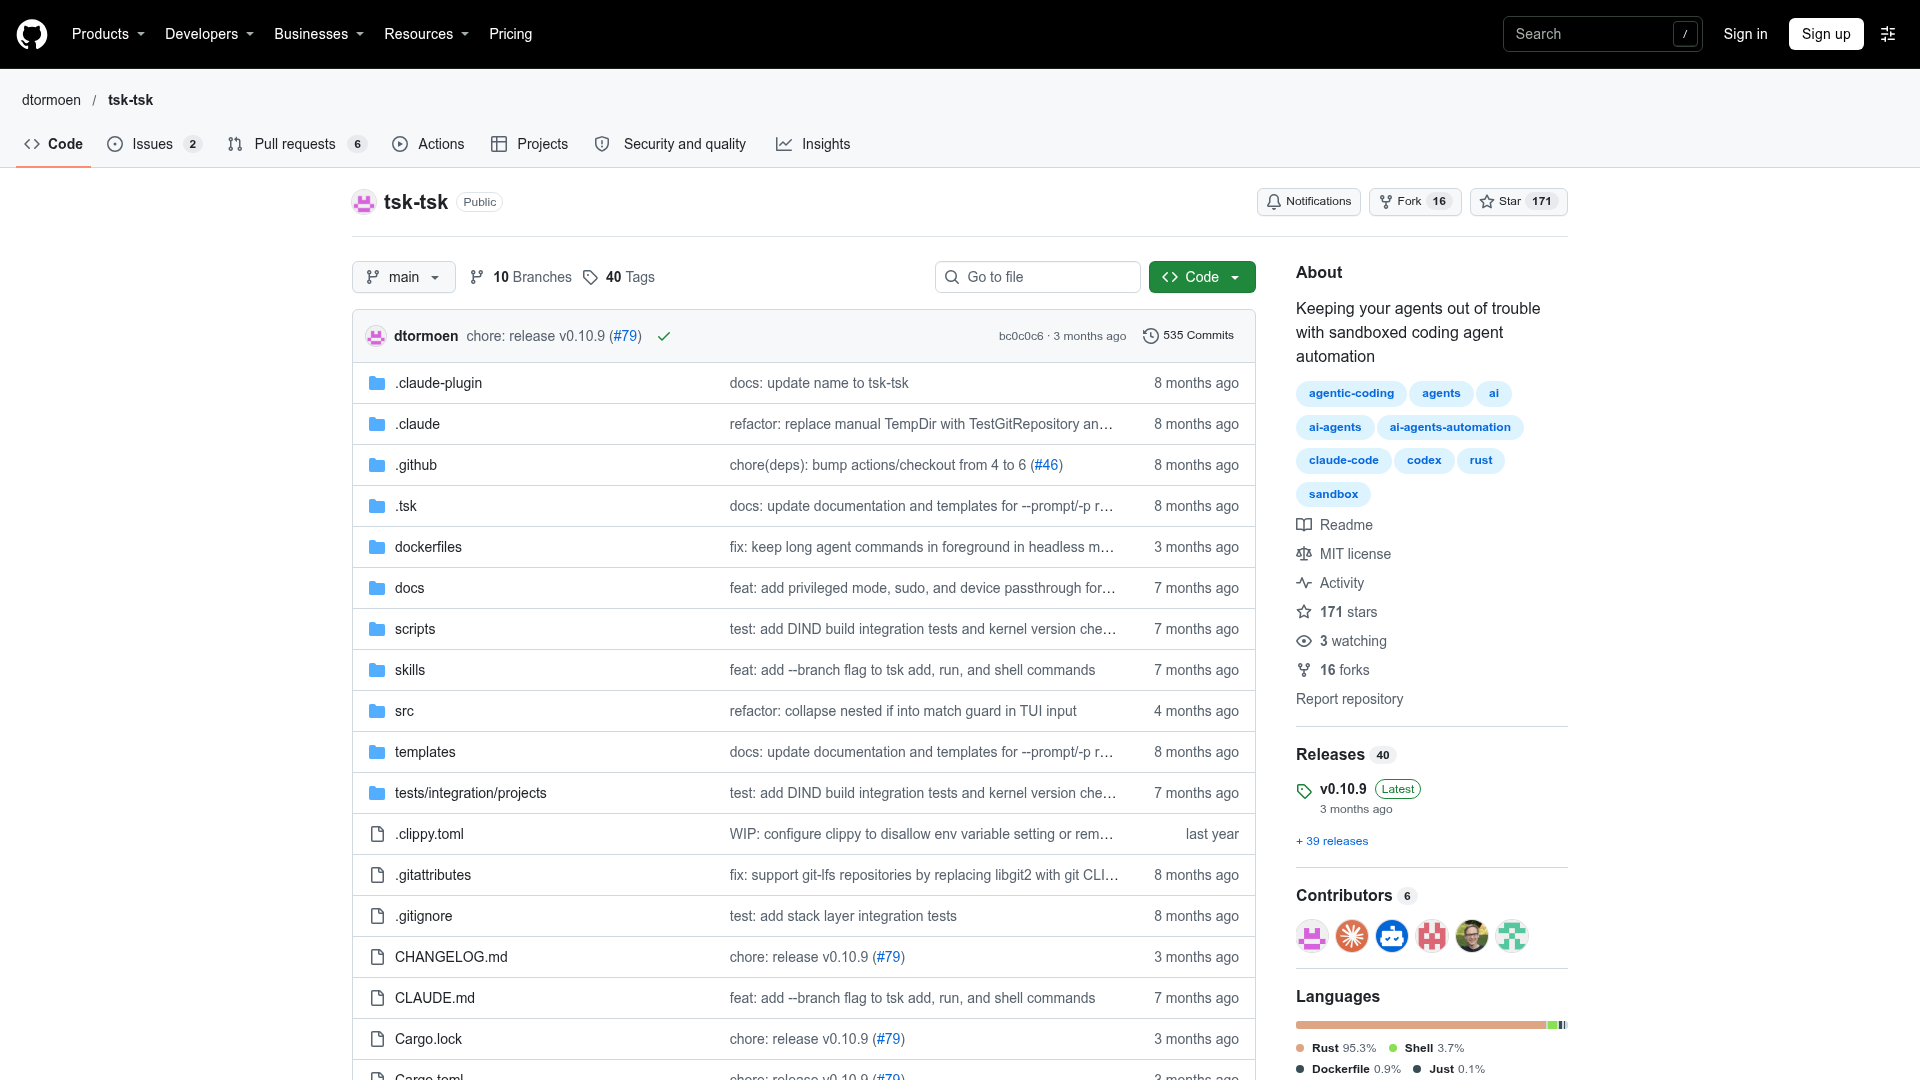
Task: Expand the Resources menu
Action: (x=426, y=34)
